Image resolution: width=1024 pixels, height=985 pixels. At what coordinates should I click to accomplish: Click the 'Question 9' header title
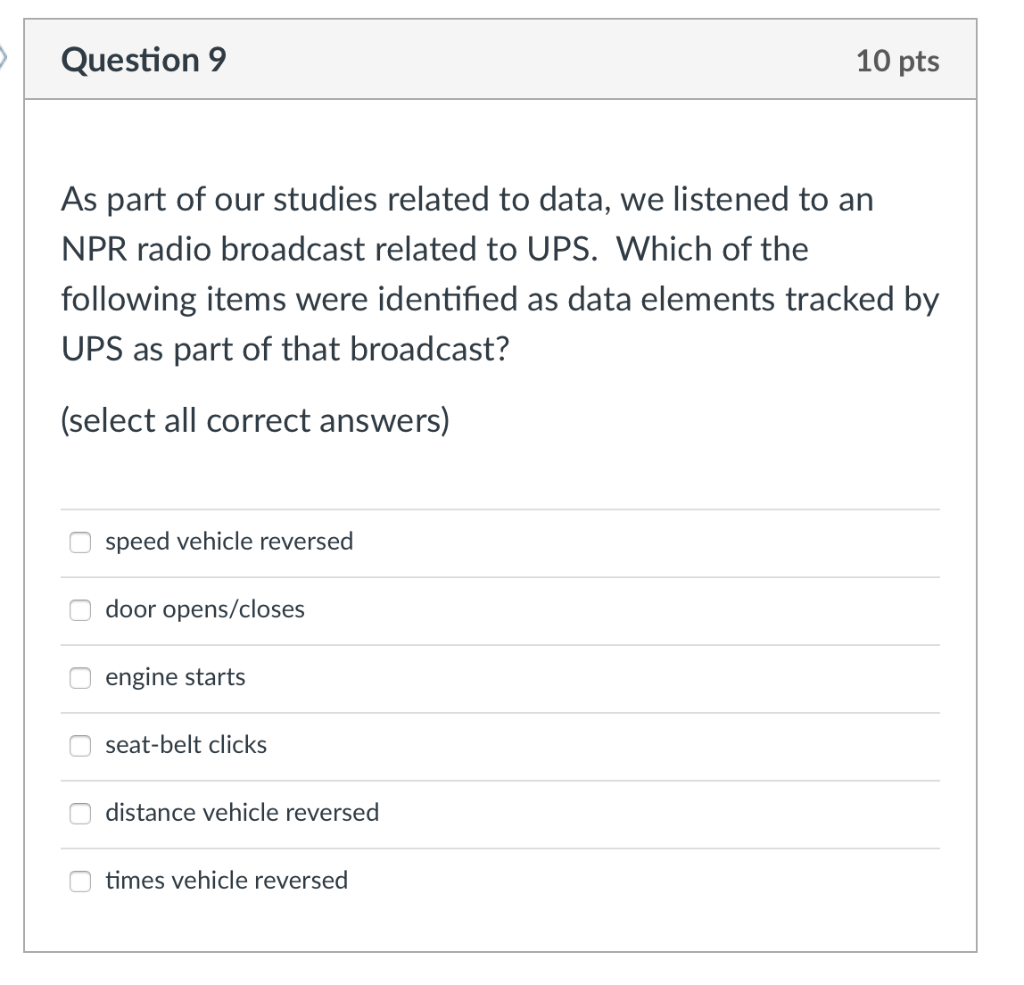coord(144,61)
